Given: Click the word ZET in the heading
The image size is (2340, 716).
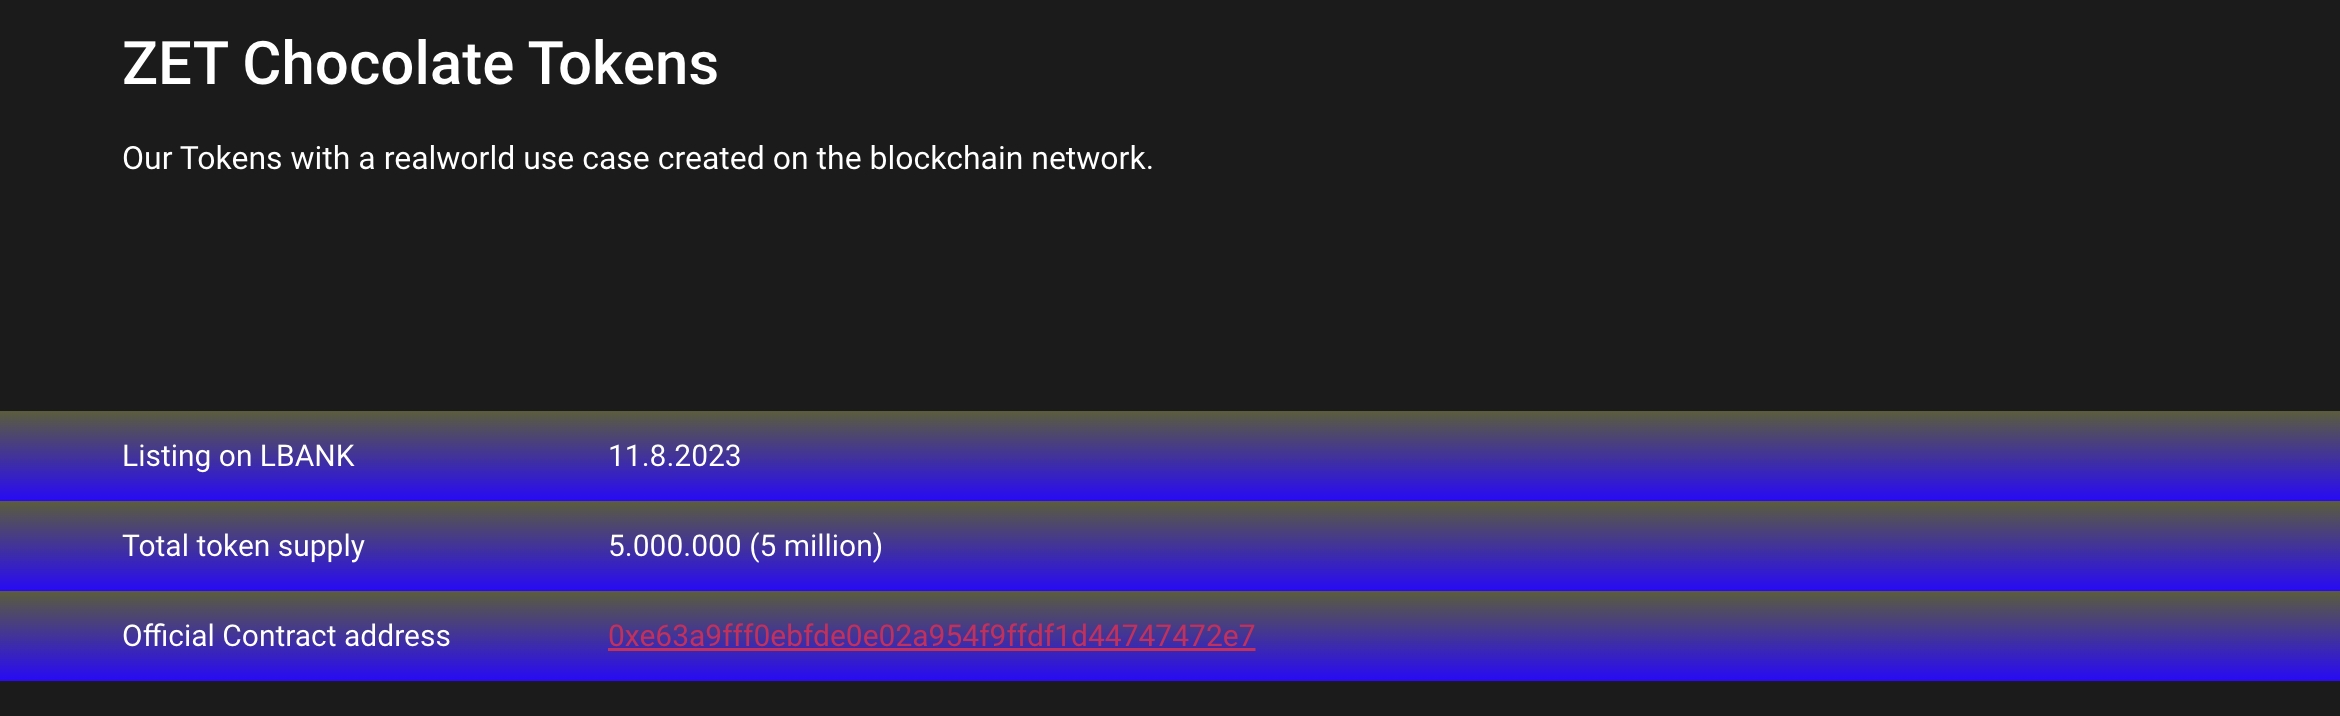Looking at the screenshot, I should pos(174,64).
